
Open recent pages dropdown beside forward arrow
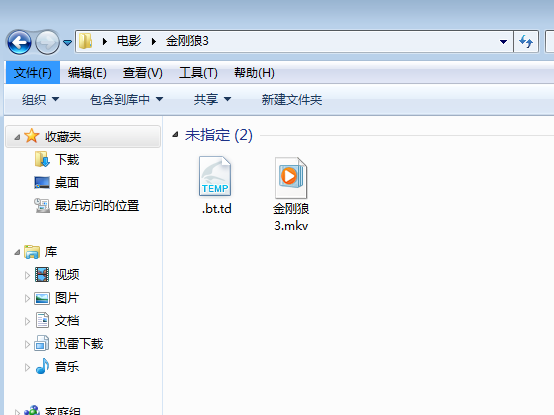point(67,43)
